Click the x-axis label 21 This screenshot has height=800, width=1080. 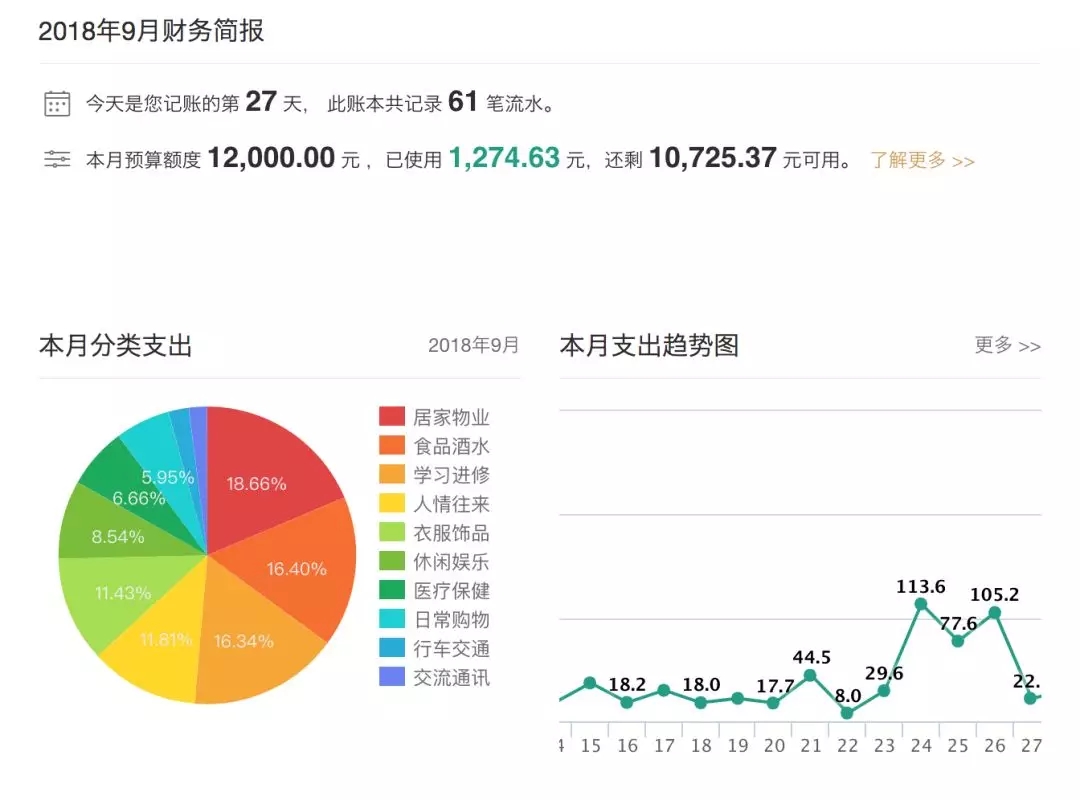click(x=811, y=746)
